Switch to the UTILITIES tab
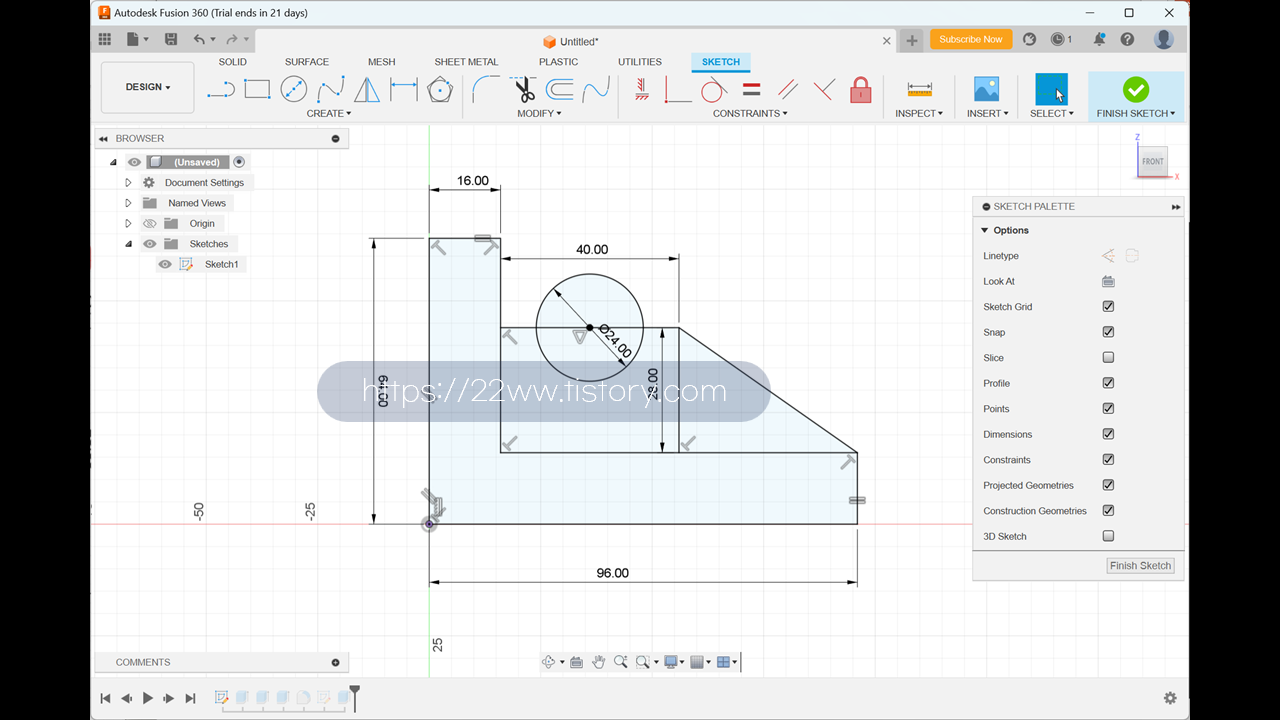This screenshot has height=720, width=1280. [x=640, y=62]
